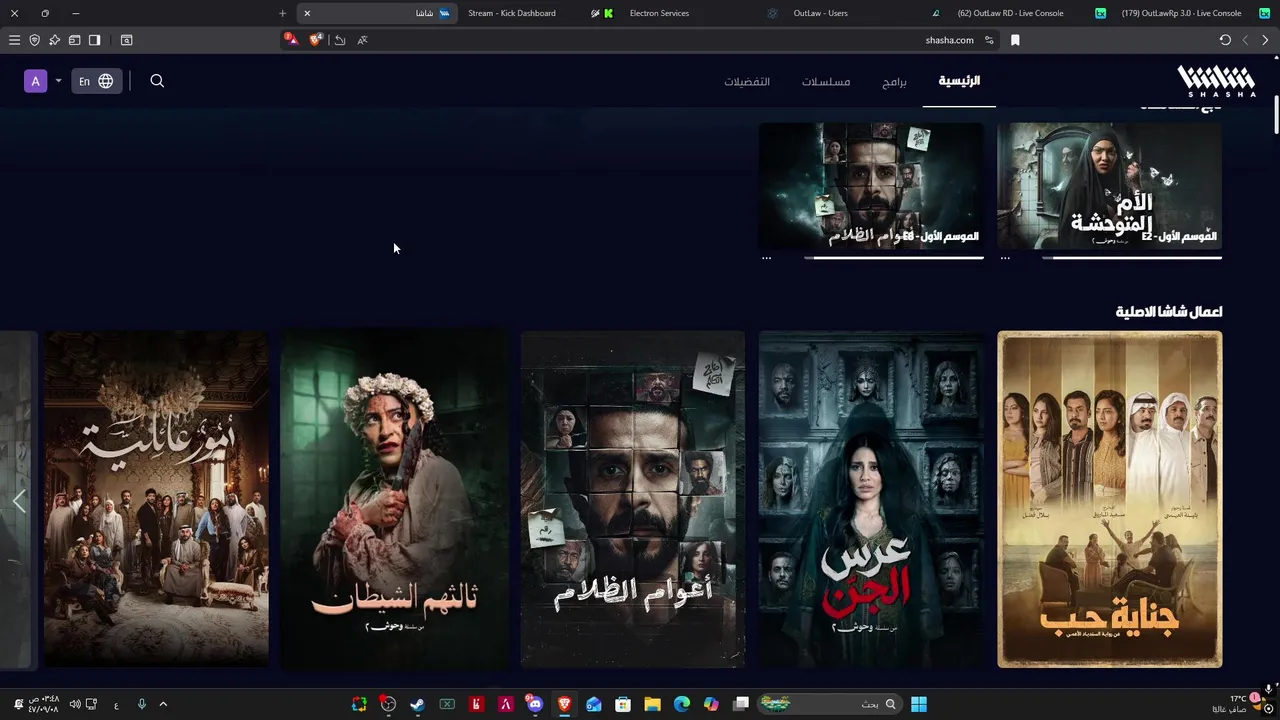This screenshot has height=720, width=1280.
Task: Open the برامج programs tab
Action: (894, 81)
